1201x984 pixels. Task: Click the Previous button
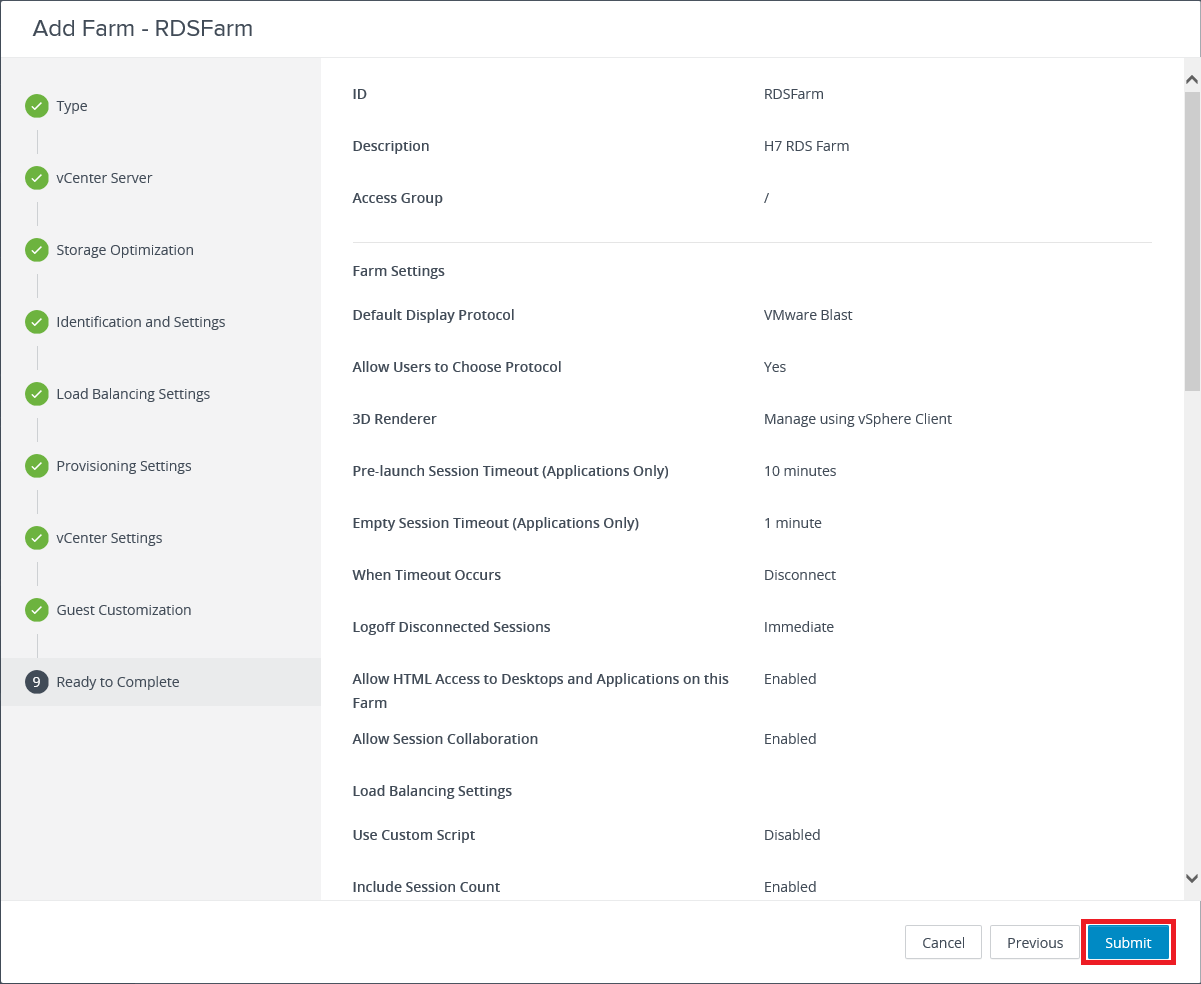1034,943
